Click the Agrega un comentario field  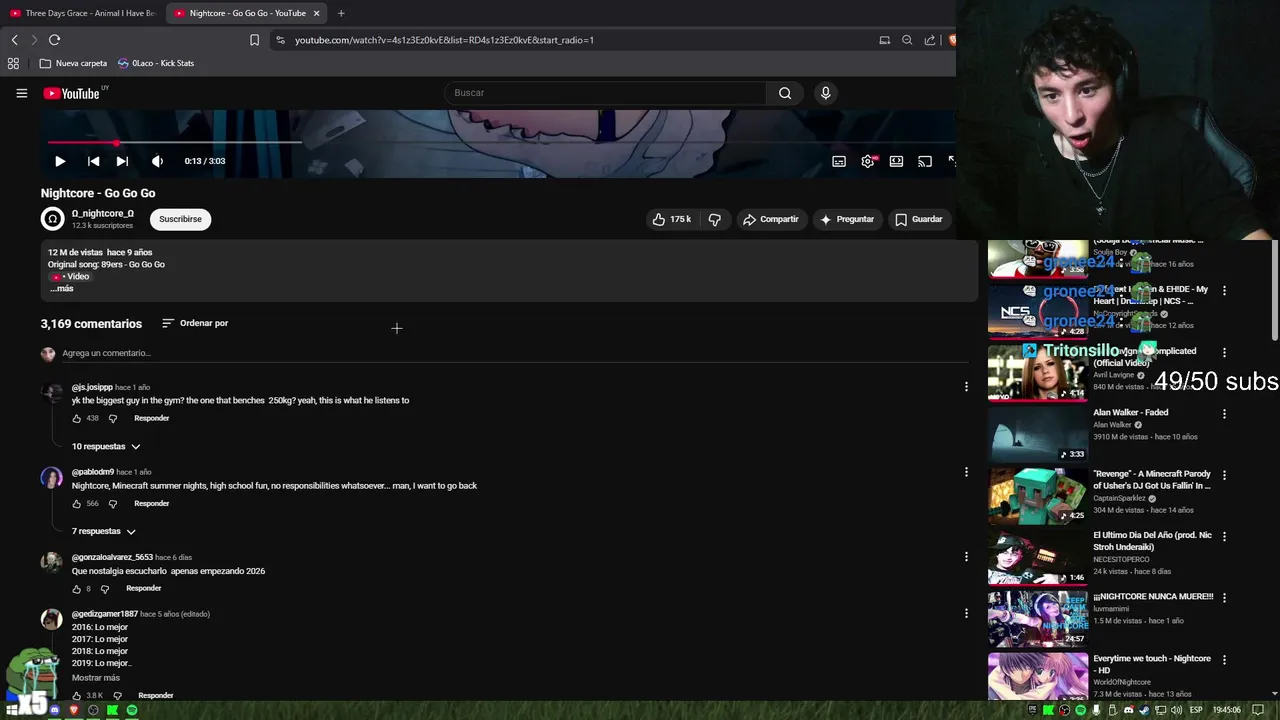[x=514, y=353]
